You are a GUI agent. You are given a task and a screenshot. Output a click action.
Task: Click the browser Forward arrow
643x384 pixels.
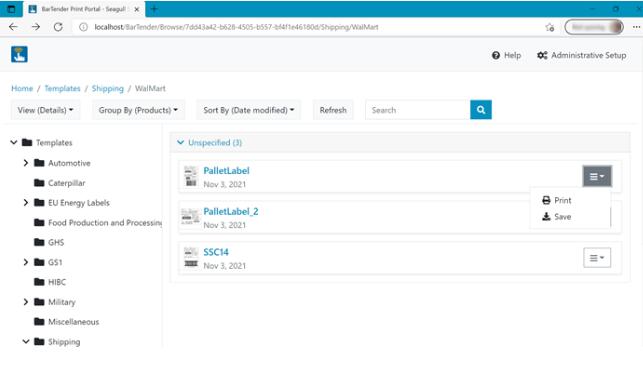coord(36,27)
